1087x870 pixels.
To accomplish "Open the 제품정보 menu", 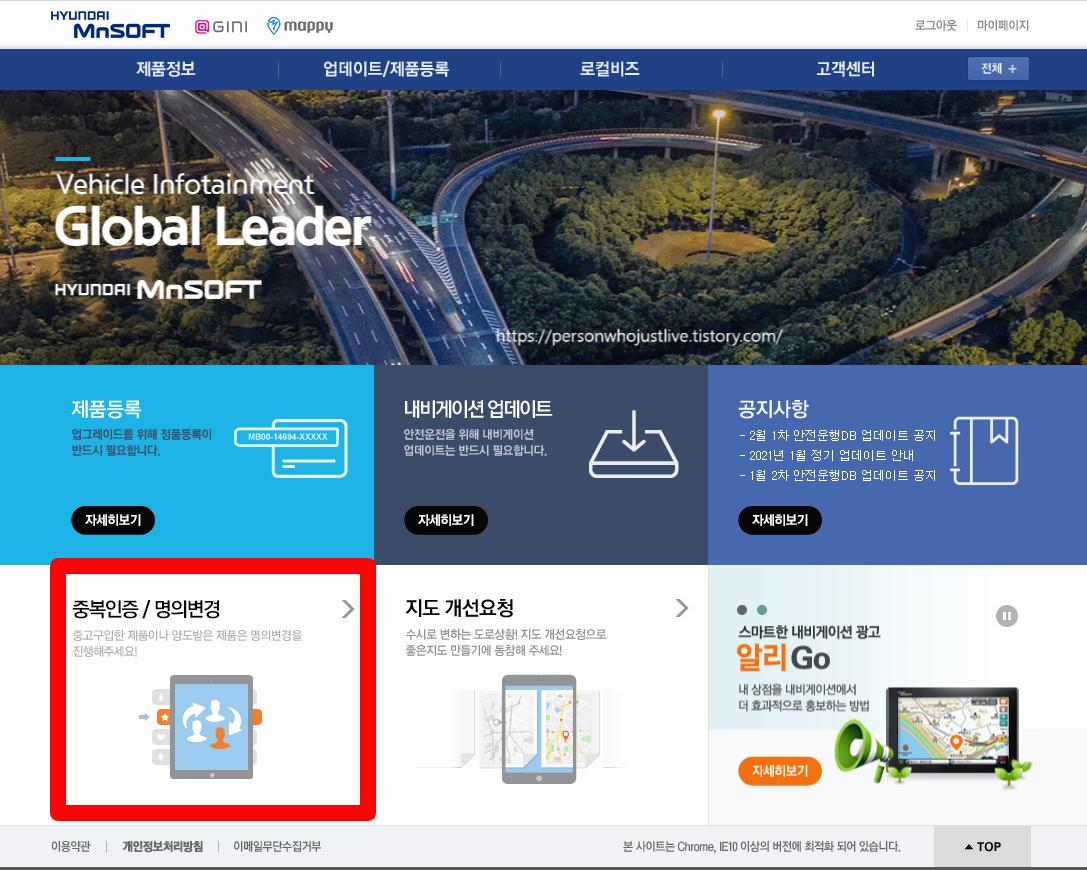I will (166, 69).
